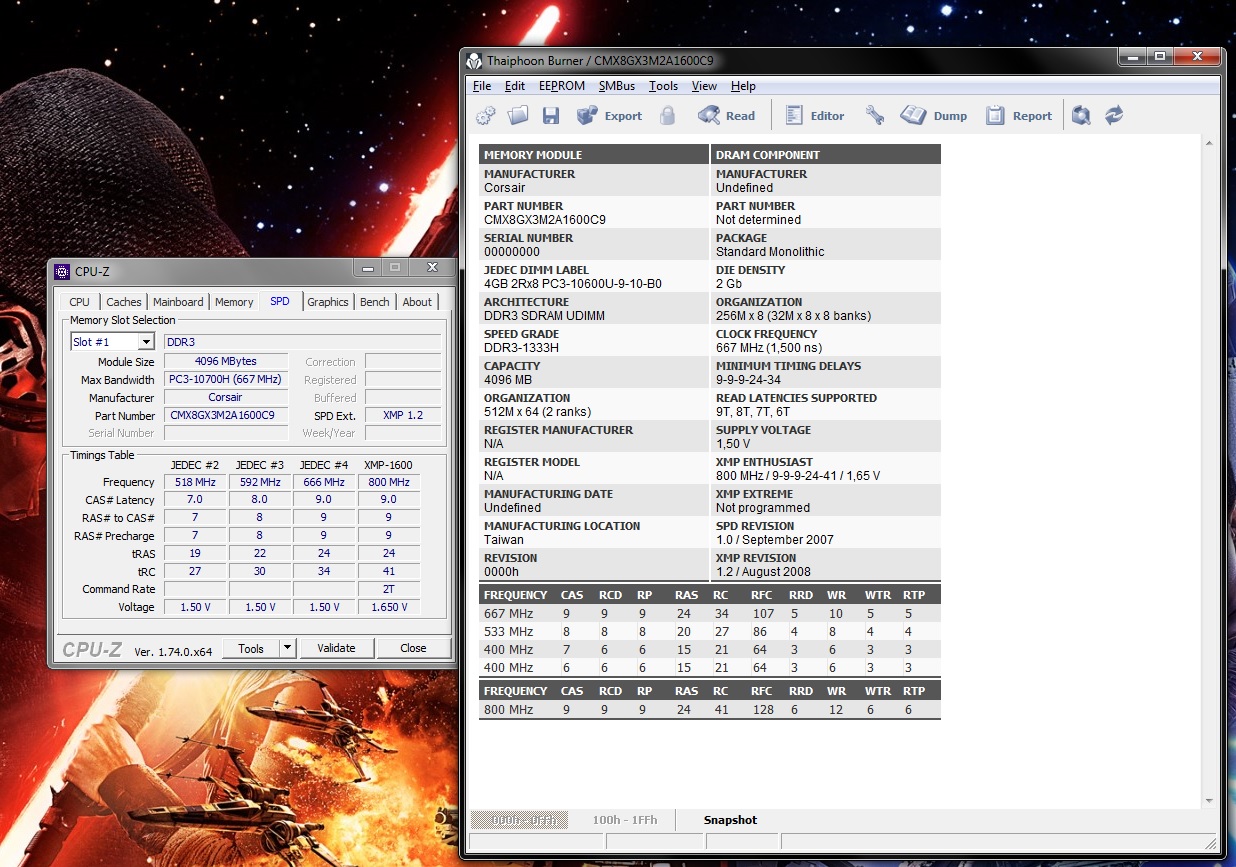The width and height of the screenshot is (1236, 867).
Task: Select the 100h - 1FFh address range
Action: click(625, 820)
